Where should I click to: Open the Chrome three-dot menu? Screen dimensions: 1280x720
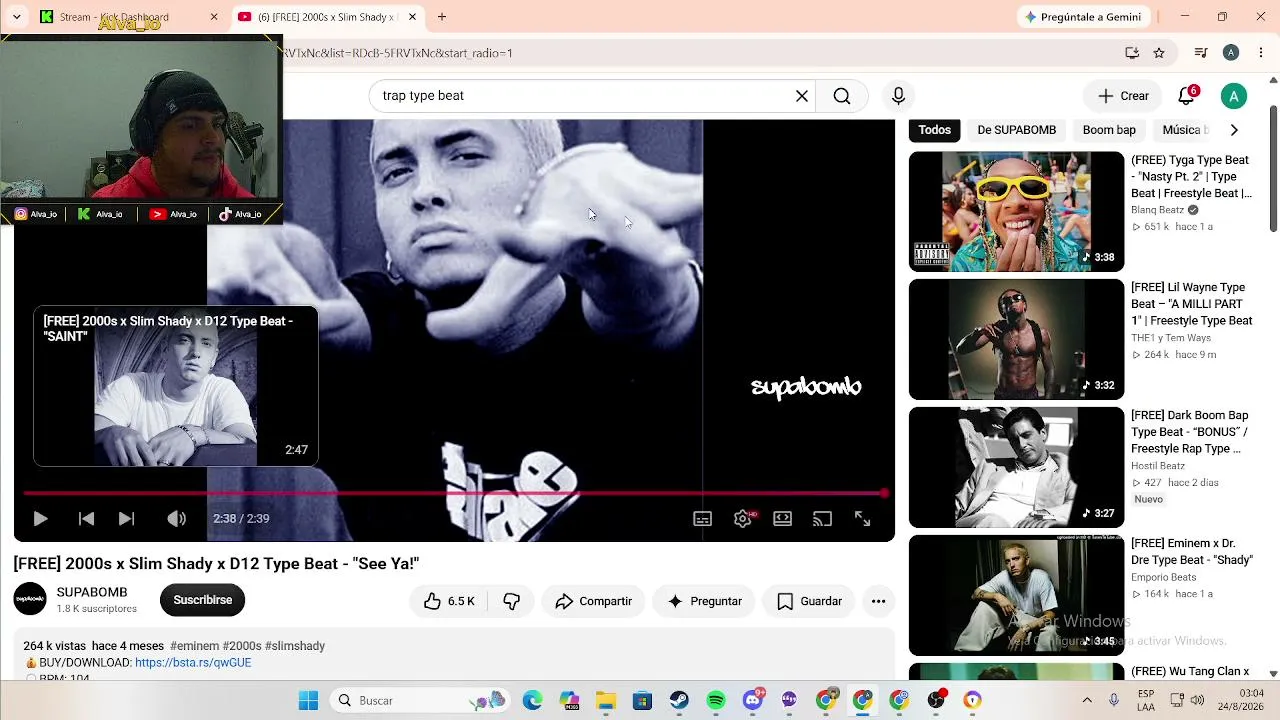click(x=1260, y=53)
